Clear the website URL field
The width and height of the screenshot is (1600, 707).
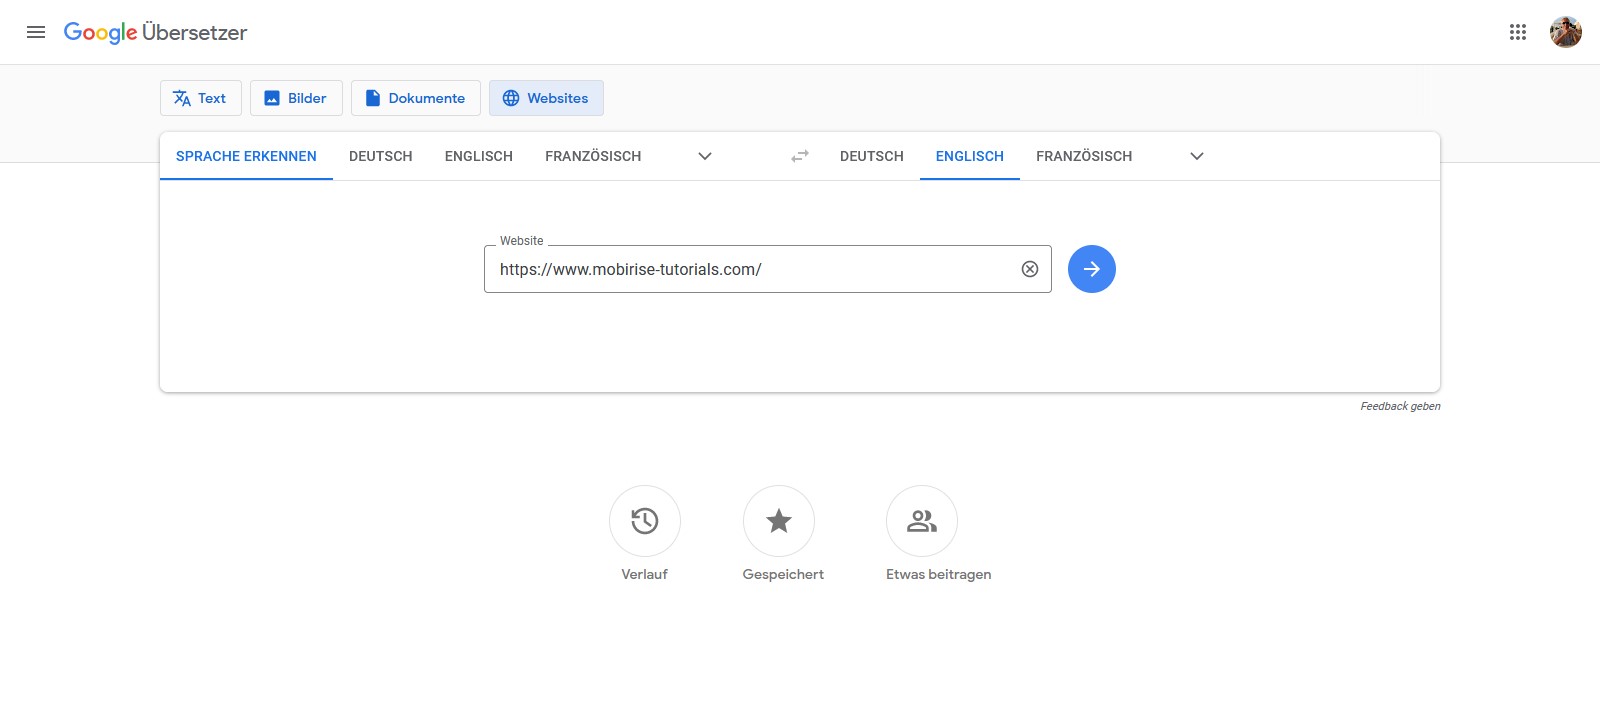coord(1029,269)
